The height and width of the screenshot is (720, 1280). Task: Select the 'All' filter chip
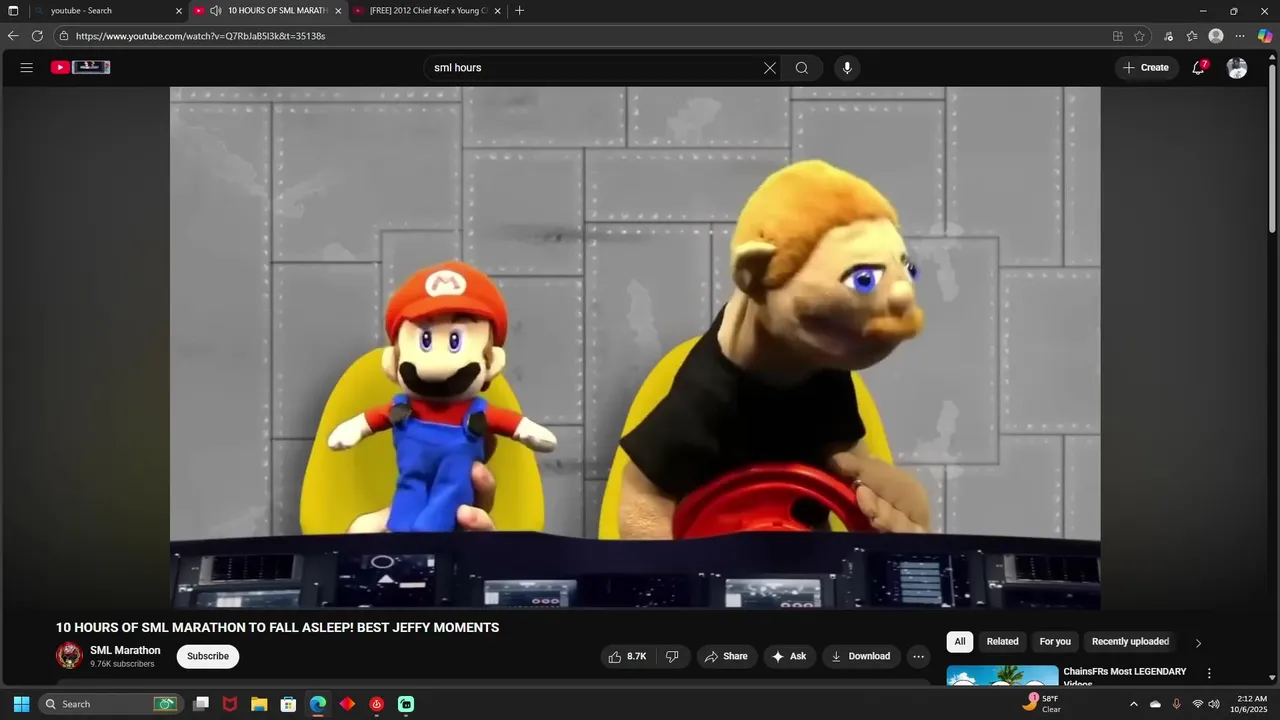960,642
